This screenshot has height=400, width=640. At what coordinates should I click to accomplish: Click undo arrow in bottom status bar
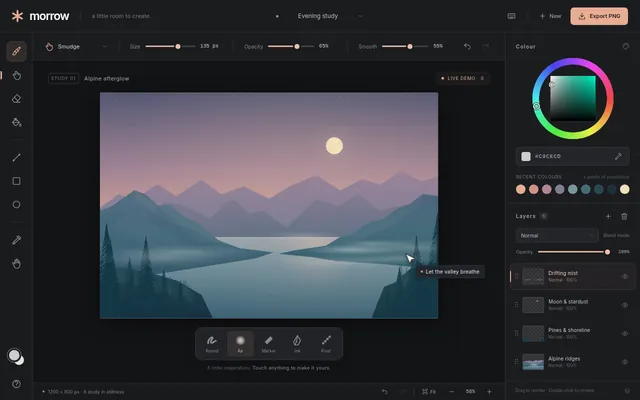click(x=384, y=391)
